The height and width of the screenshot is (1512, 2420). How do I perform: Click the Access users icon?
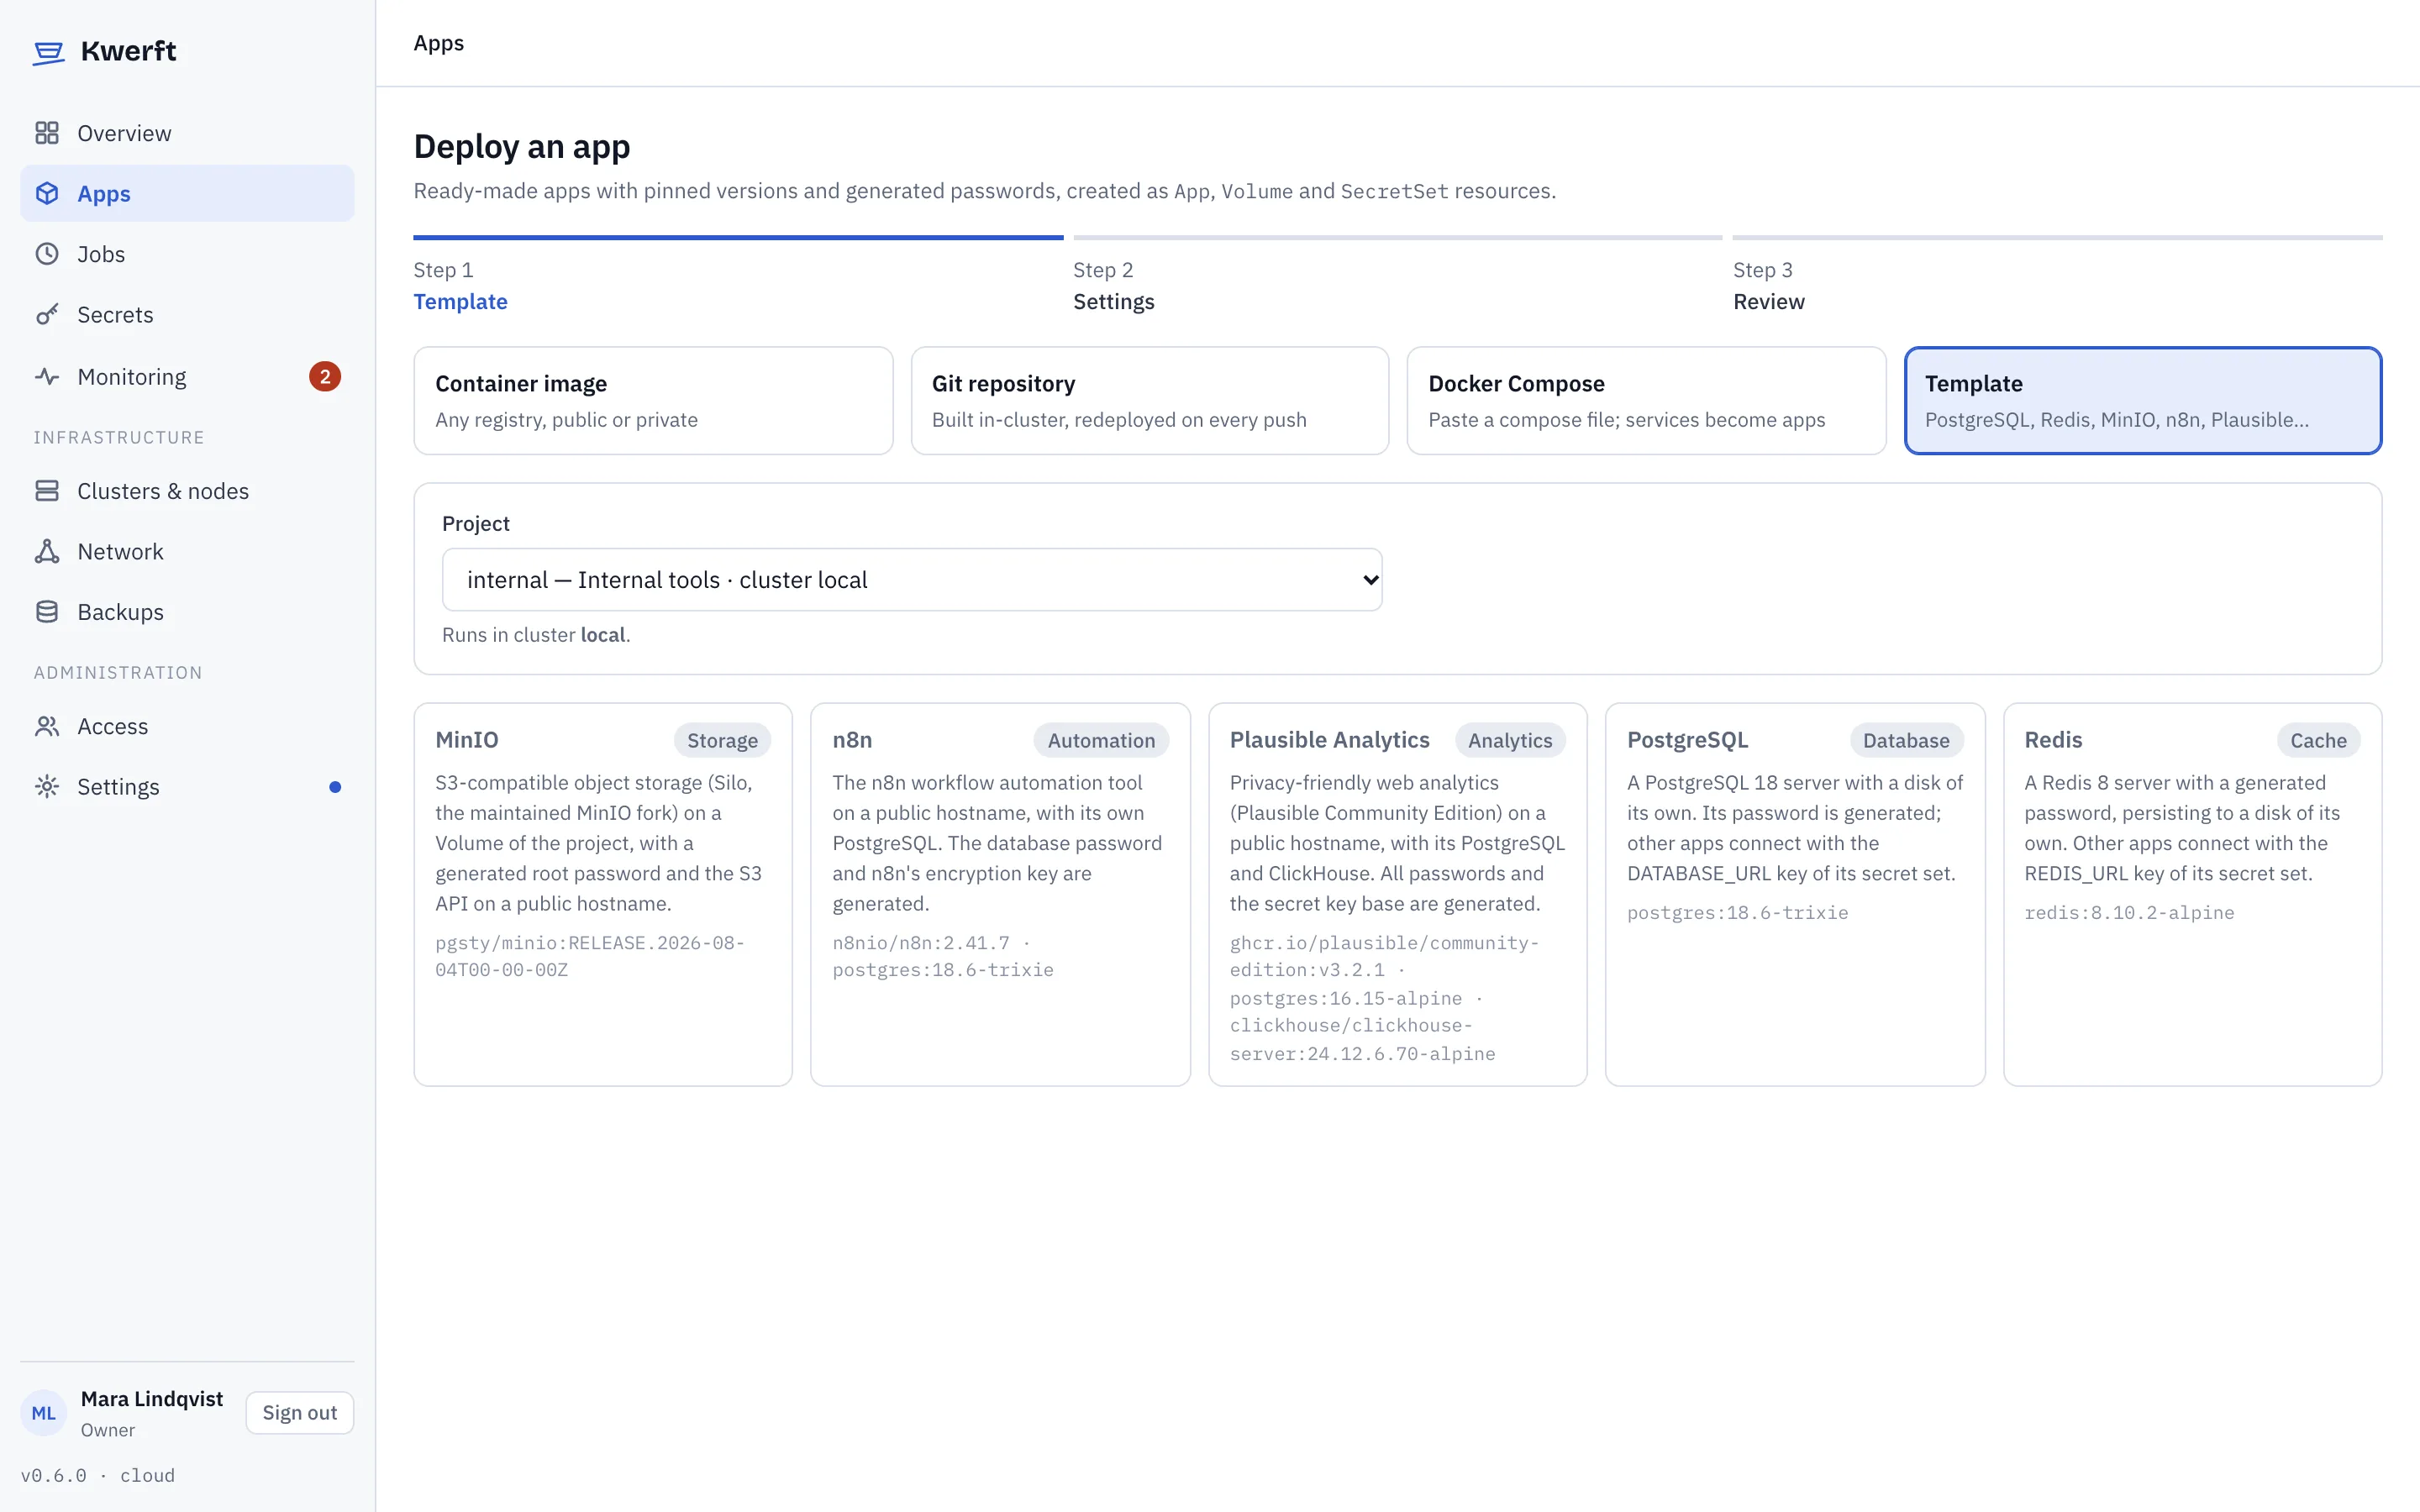(47, 726)
